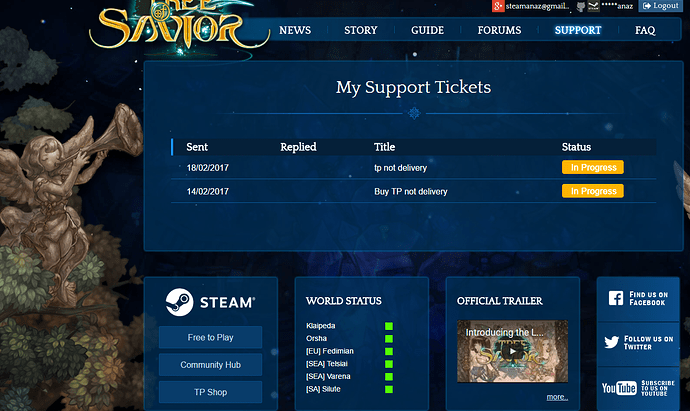The image size is (690, 411).
Task: Open the FAQ page
Action: (x=645, y=30)
